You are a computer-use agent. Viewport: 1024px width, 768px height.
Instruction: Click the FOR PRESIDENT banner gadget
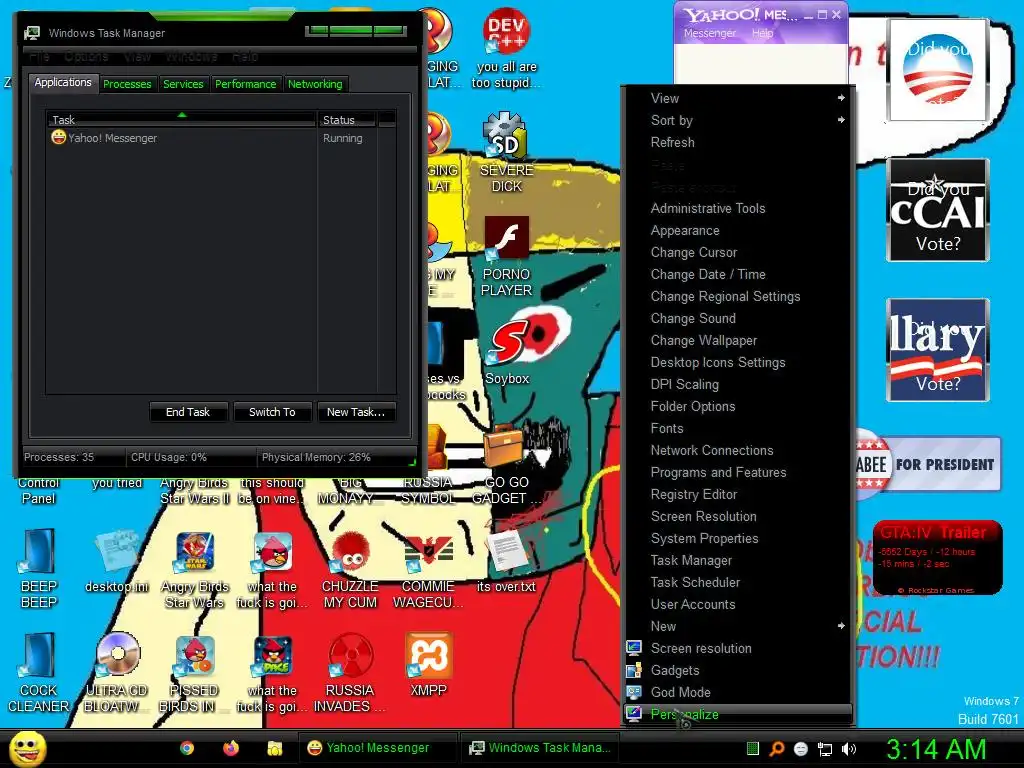tap(928, 464)
